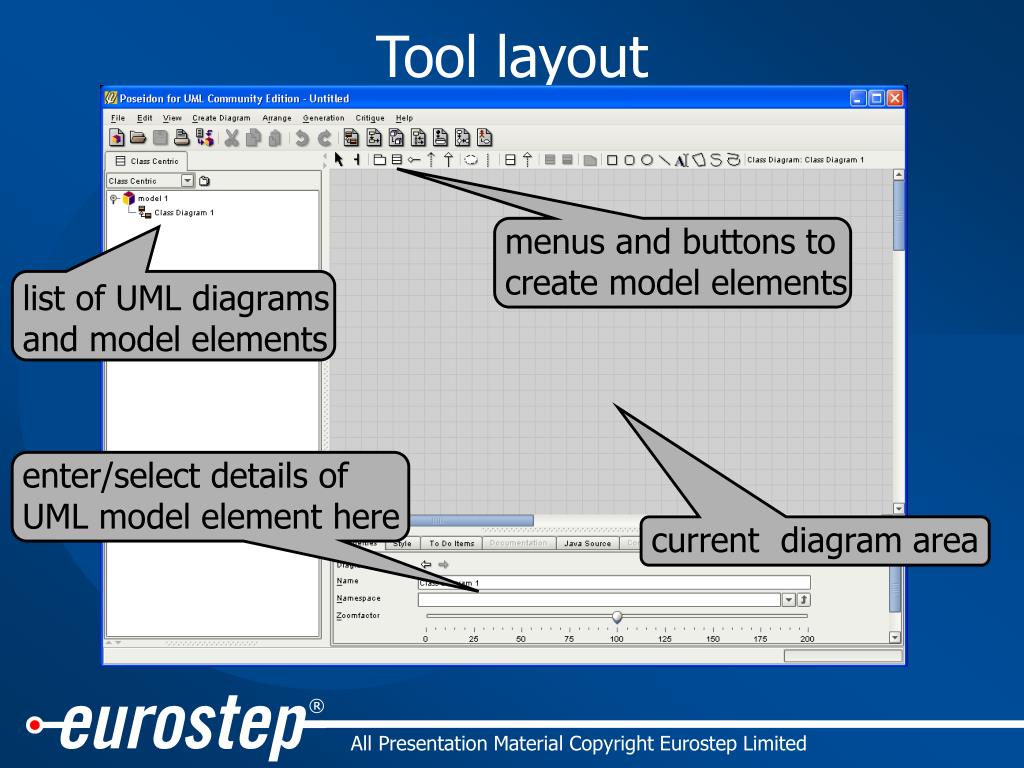Screen dimensions: 1024x768
Task: Click the up-arrow button next to Namespace
Action: 804,600
